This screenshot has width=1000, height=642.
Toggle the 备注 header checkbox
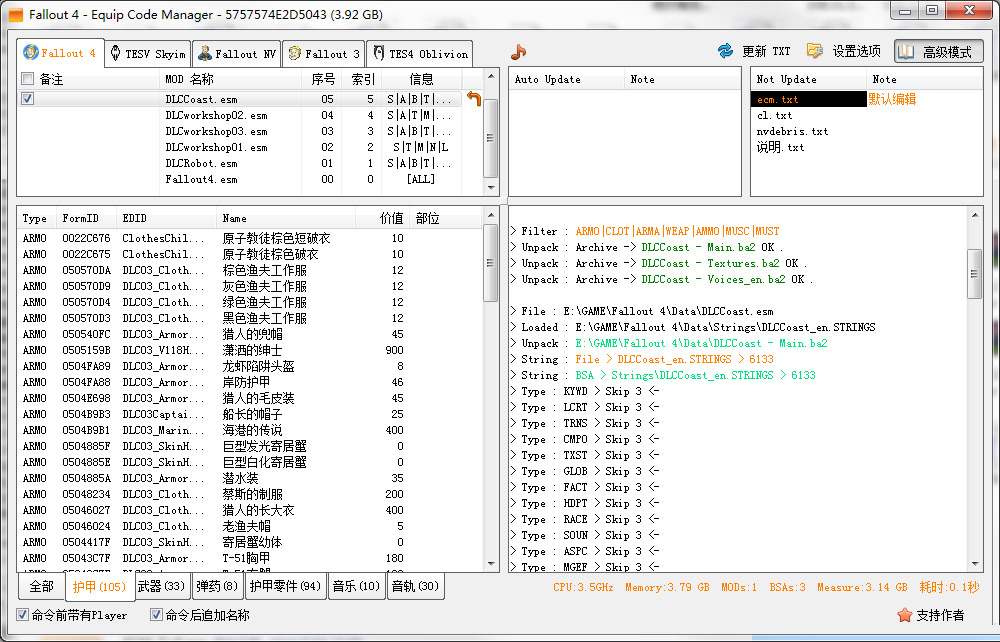[x=27, y=78]
